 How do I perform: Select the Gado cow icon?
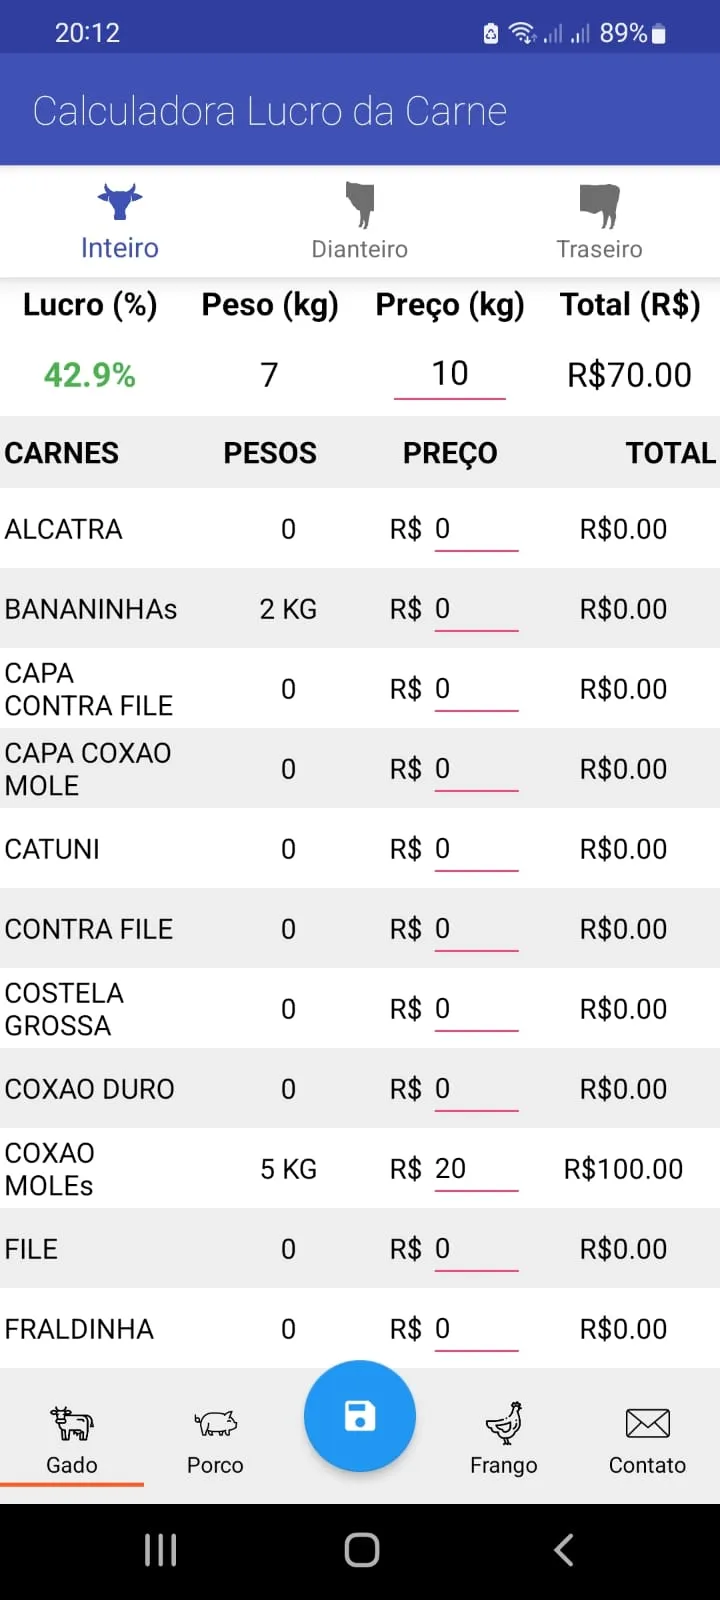pos(72,1422)
